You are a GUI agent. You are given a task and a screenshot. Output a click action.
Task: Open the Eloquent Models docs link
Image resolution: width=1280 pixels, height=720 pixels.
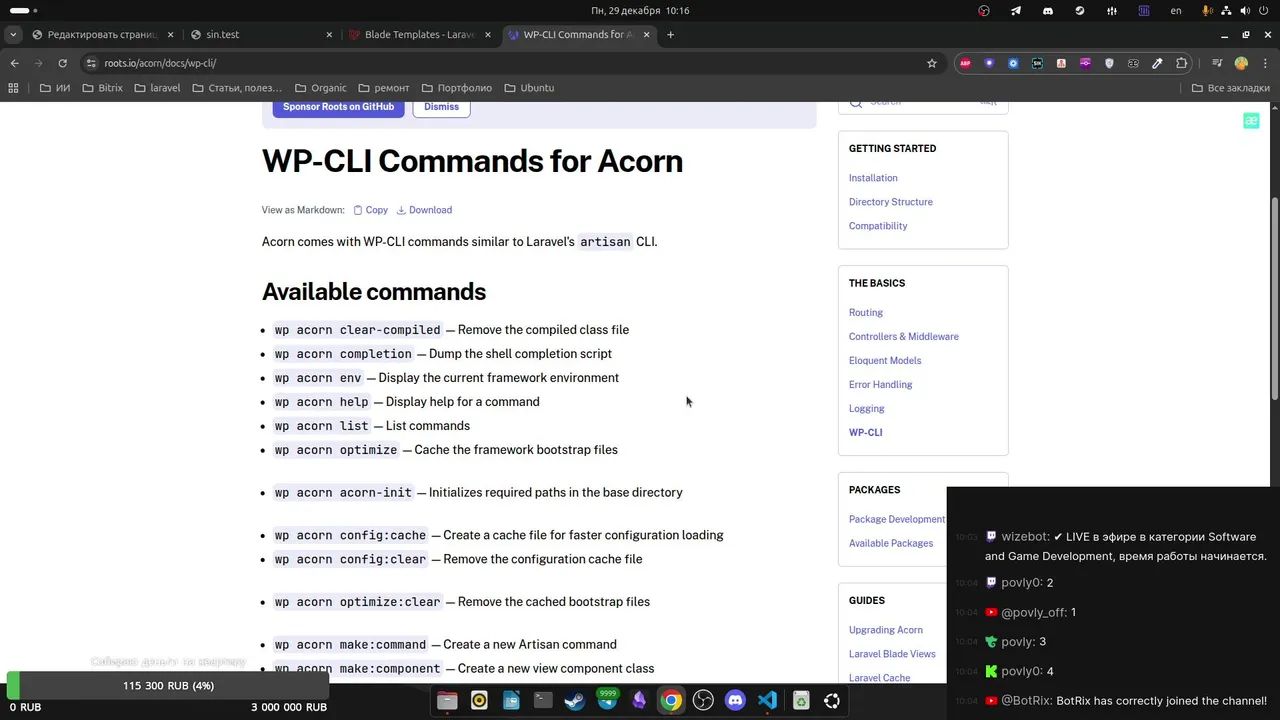[x=885, y=361]
